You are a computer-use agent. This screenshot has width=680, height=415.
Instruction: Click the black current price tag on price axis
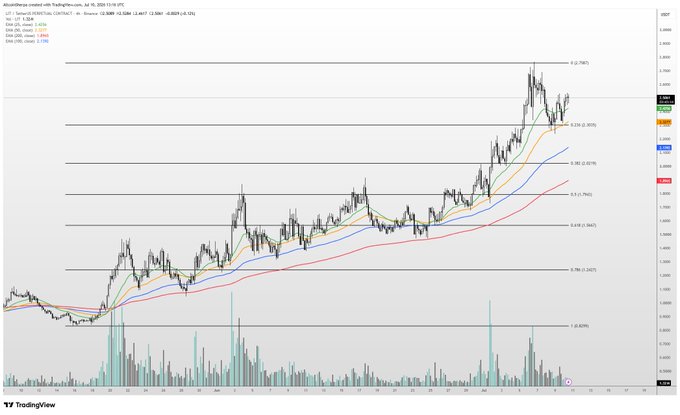click(666, 99)
